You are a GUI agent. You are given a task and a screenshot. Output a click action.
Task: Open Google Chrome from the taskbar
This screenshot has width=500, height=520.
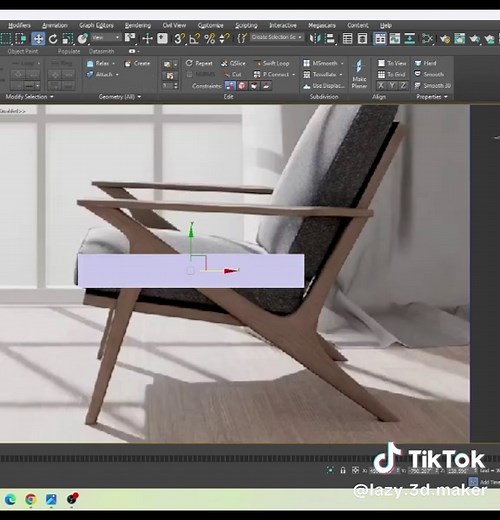[x=30, y=499]
